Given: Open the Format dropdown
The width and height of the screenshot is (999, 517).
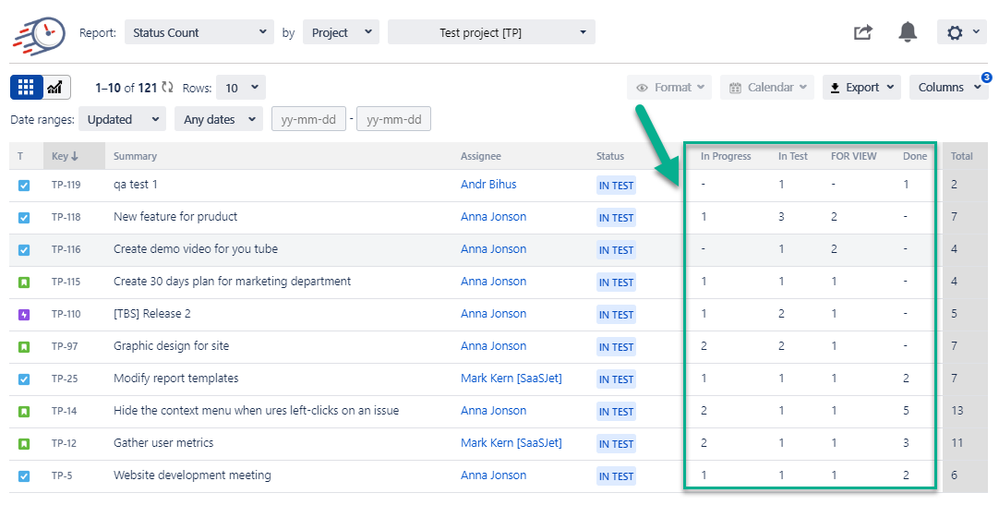Looking at the screenshot, I should point(669,88).
